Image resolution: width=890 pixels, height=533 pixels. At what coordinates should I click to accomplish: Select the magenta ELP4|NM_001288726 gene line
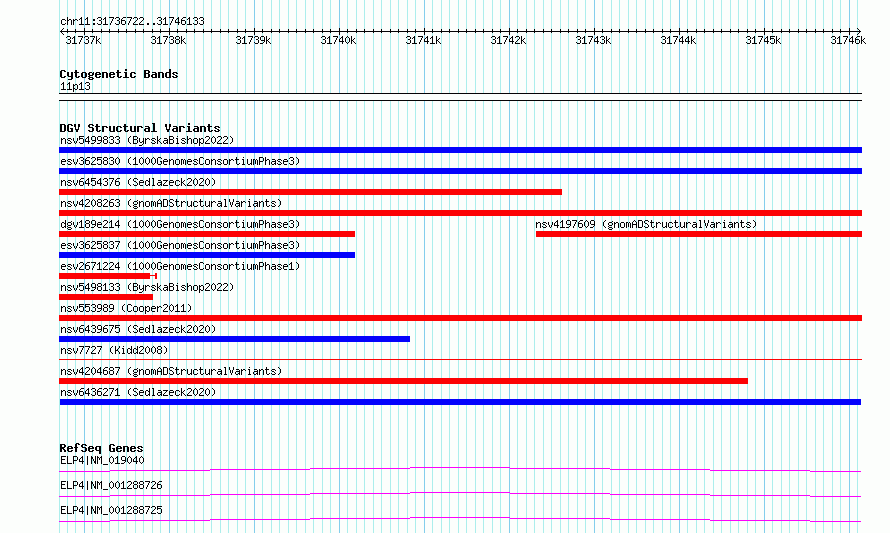[x=460, y=494]
